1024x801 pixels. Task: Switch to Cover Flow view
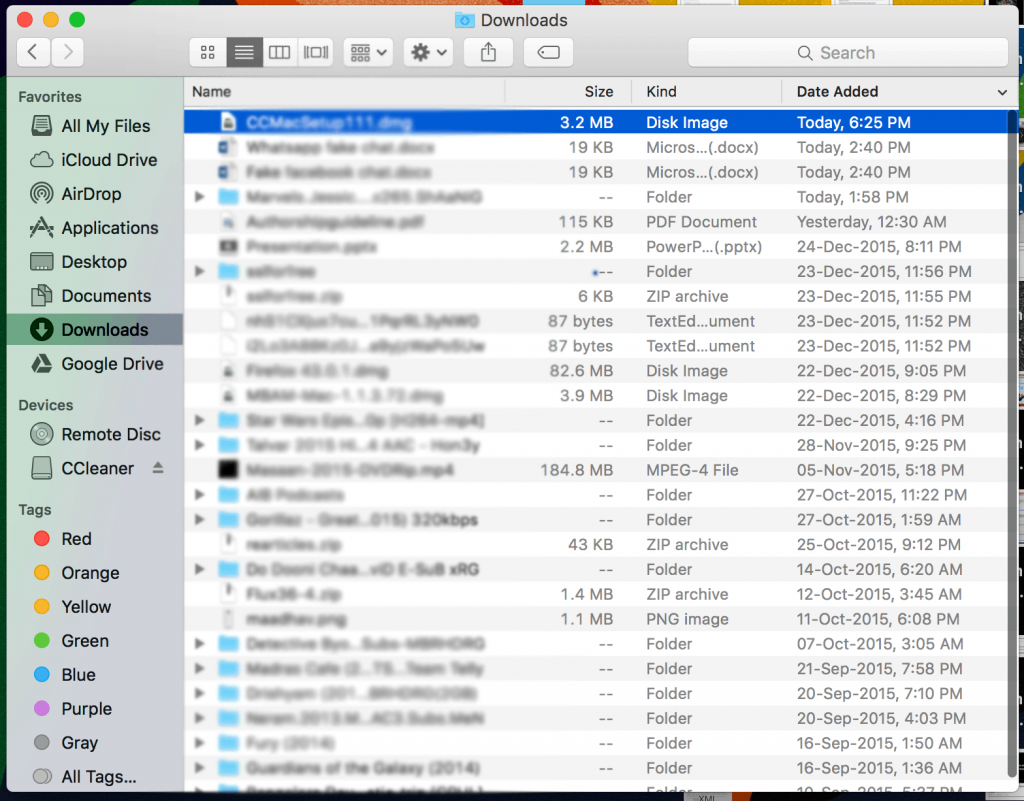(x=315, y=52)
